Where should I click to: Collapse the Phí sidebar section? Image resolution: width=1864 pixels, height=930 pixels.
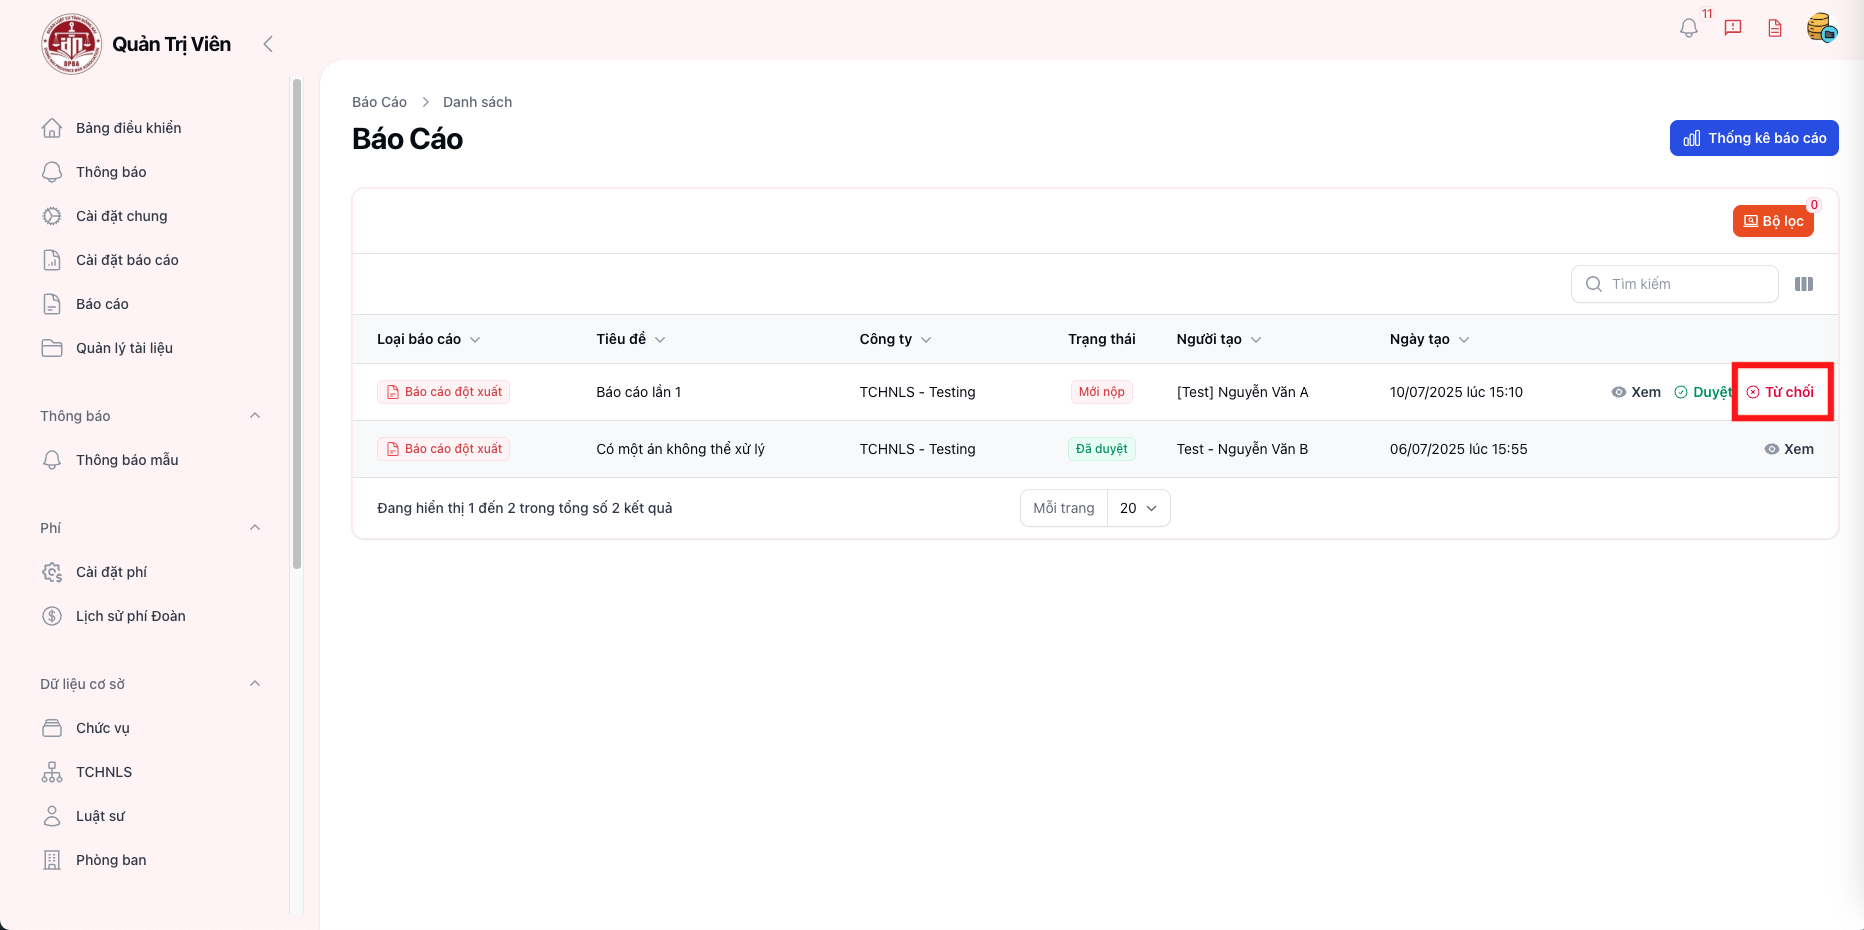coord(255,528)
